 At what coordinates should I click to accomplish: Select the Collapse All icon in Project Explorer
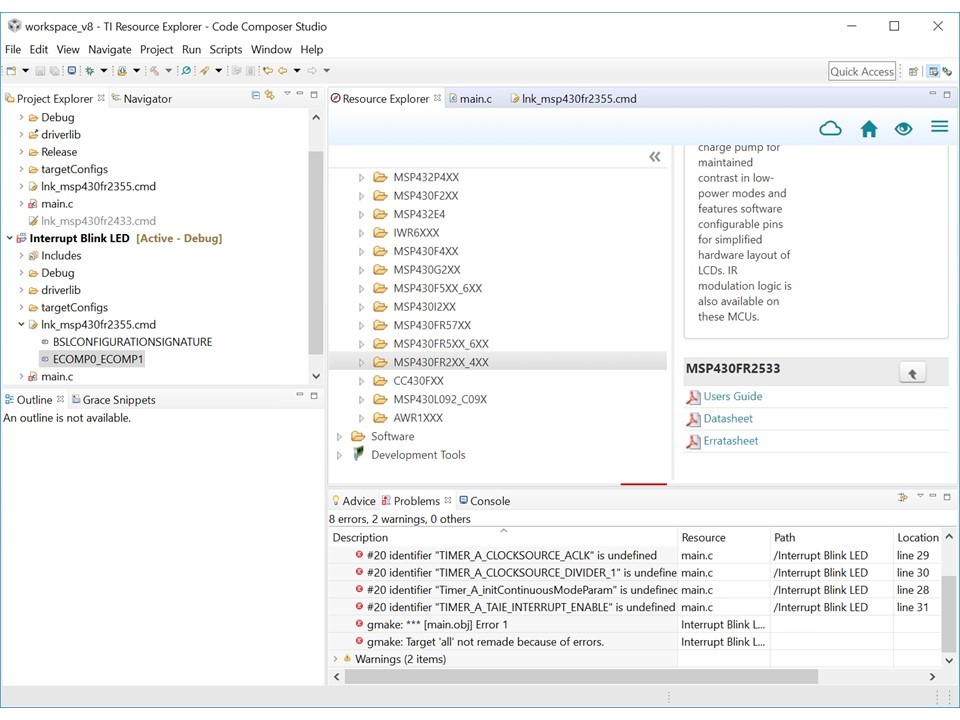255,93
